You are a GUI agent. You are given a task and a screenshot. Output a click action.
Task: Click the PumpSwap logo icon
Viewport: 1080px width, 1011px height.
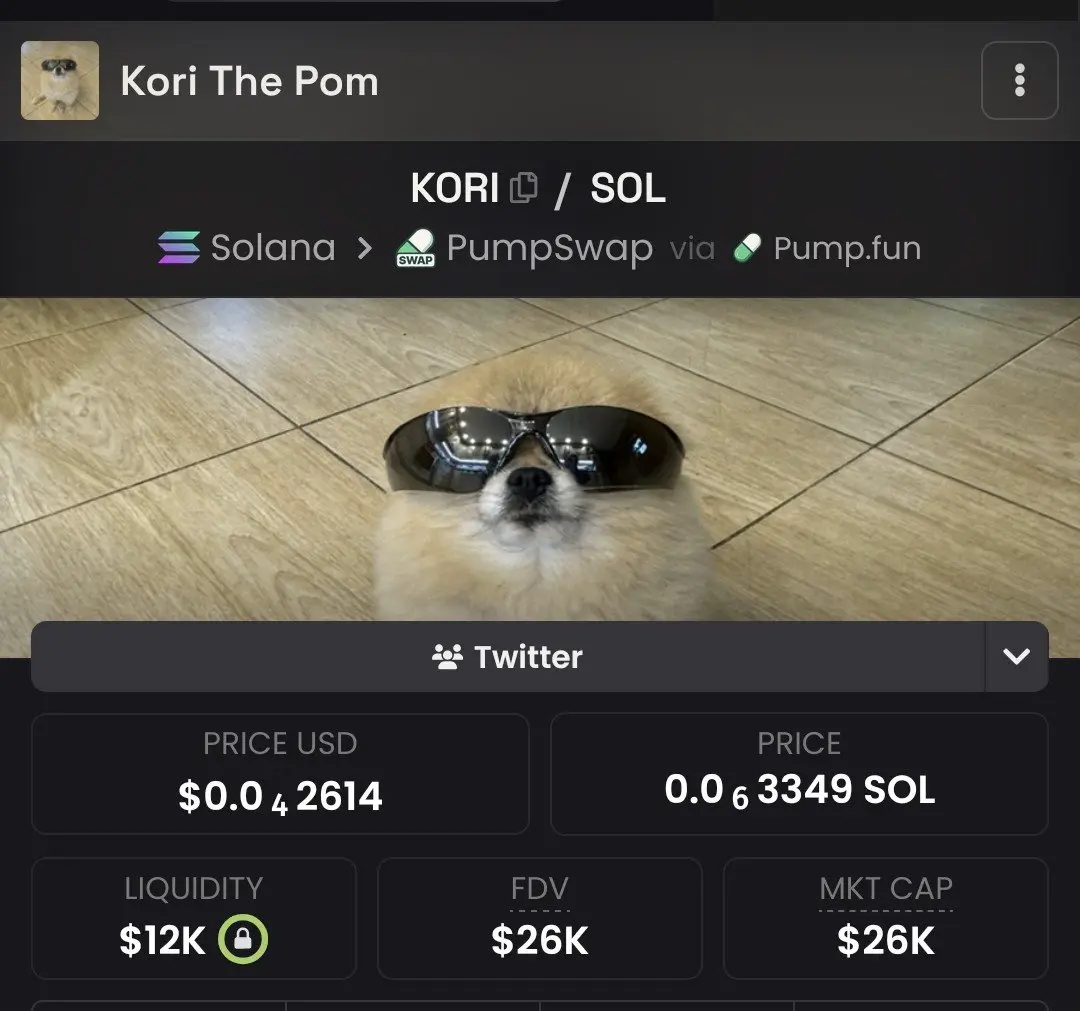click(415, 248)
